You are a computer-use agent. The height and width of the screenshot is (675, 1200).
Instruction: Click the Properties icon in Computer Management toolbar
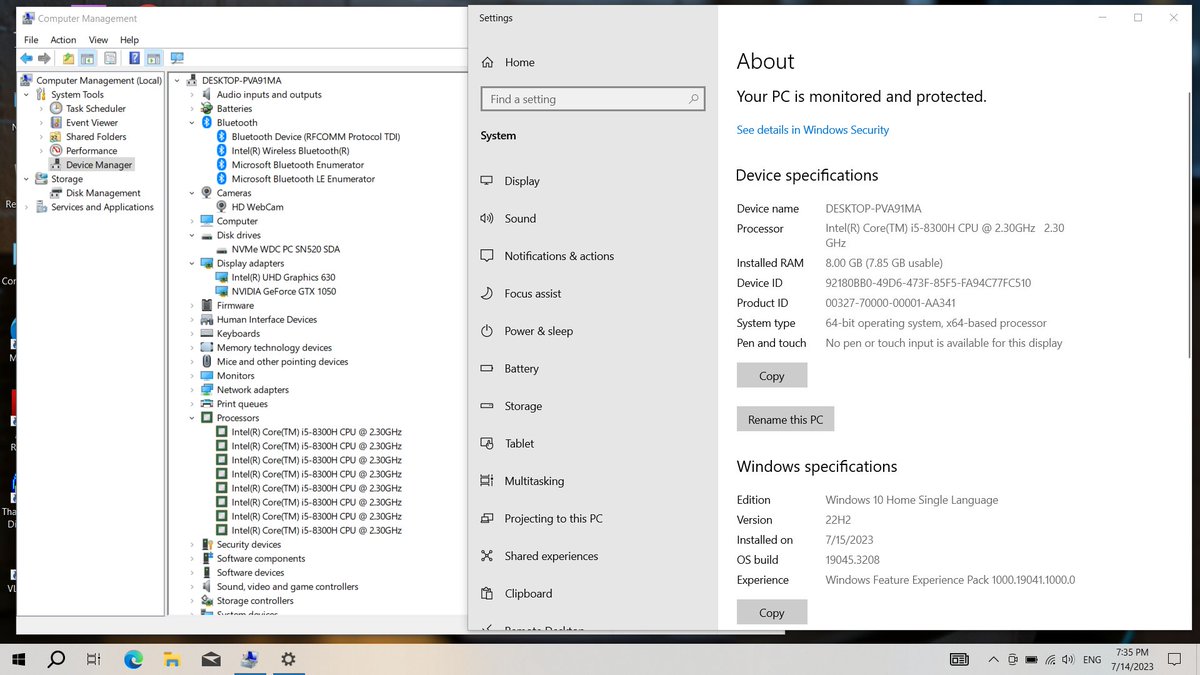tap(110, 59)
